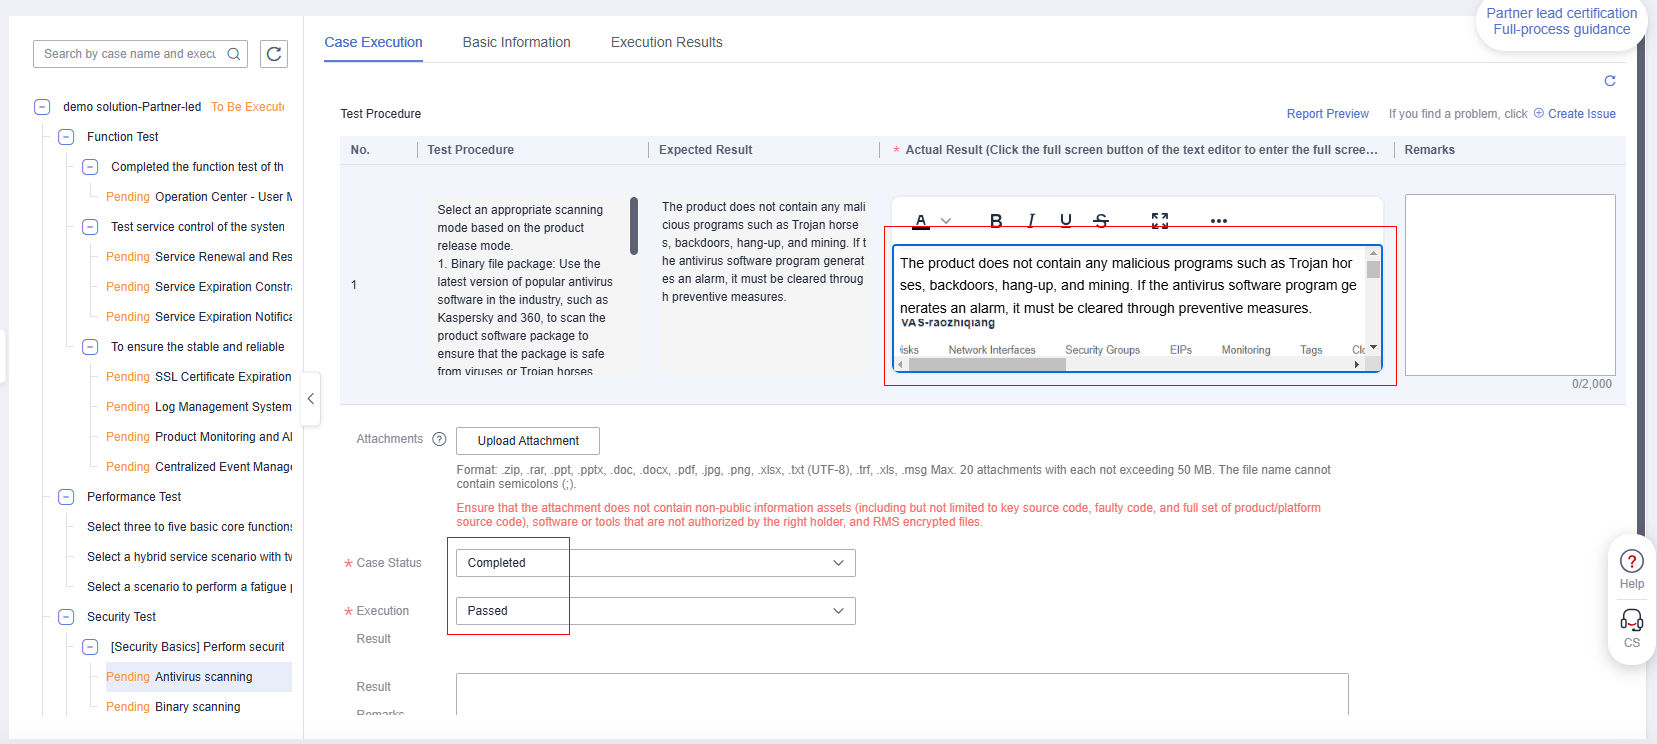Switch to Execution Results tab

666,42
